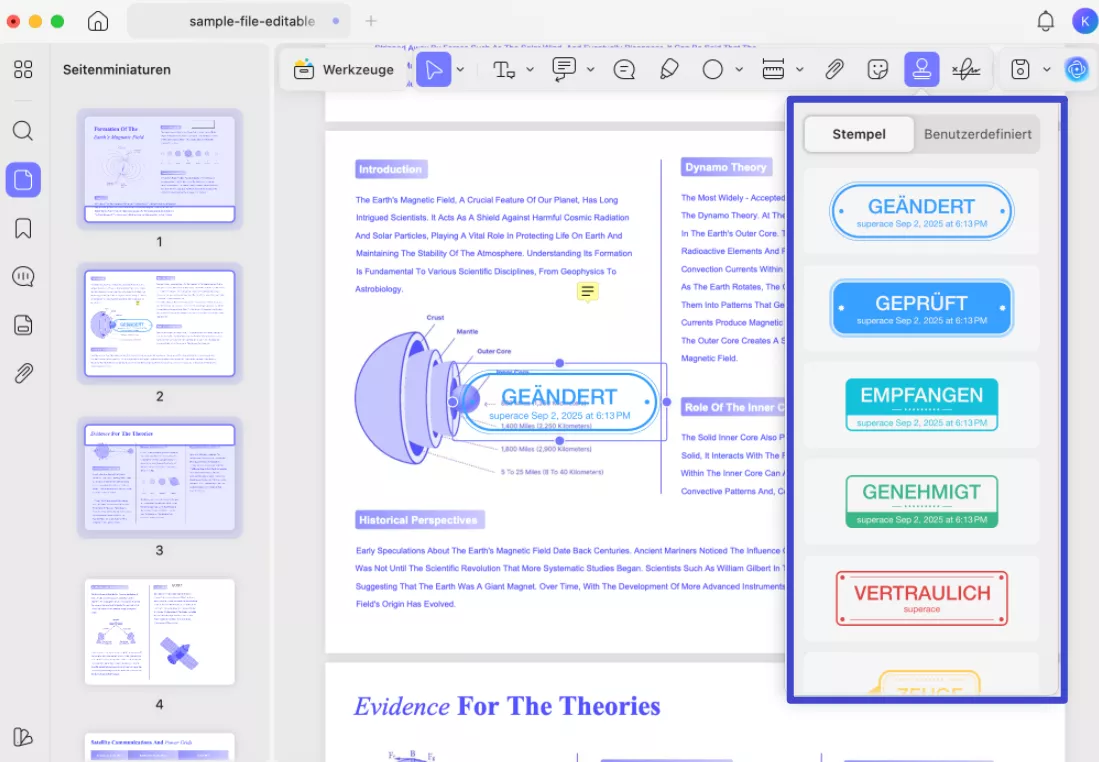Screen dimensions: 1099x762
Task: Select page 2 thumbnail
Action: tap(160, 323)
